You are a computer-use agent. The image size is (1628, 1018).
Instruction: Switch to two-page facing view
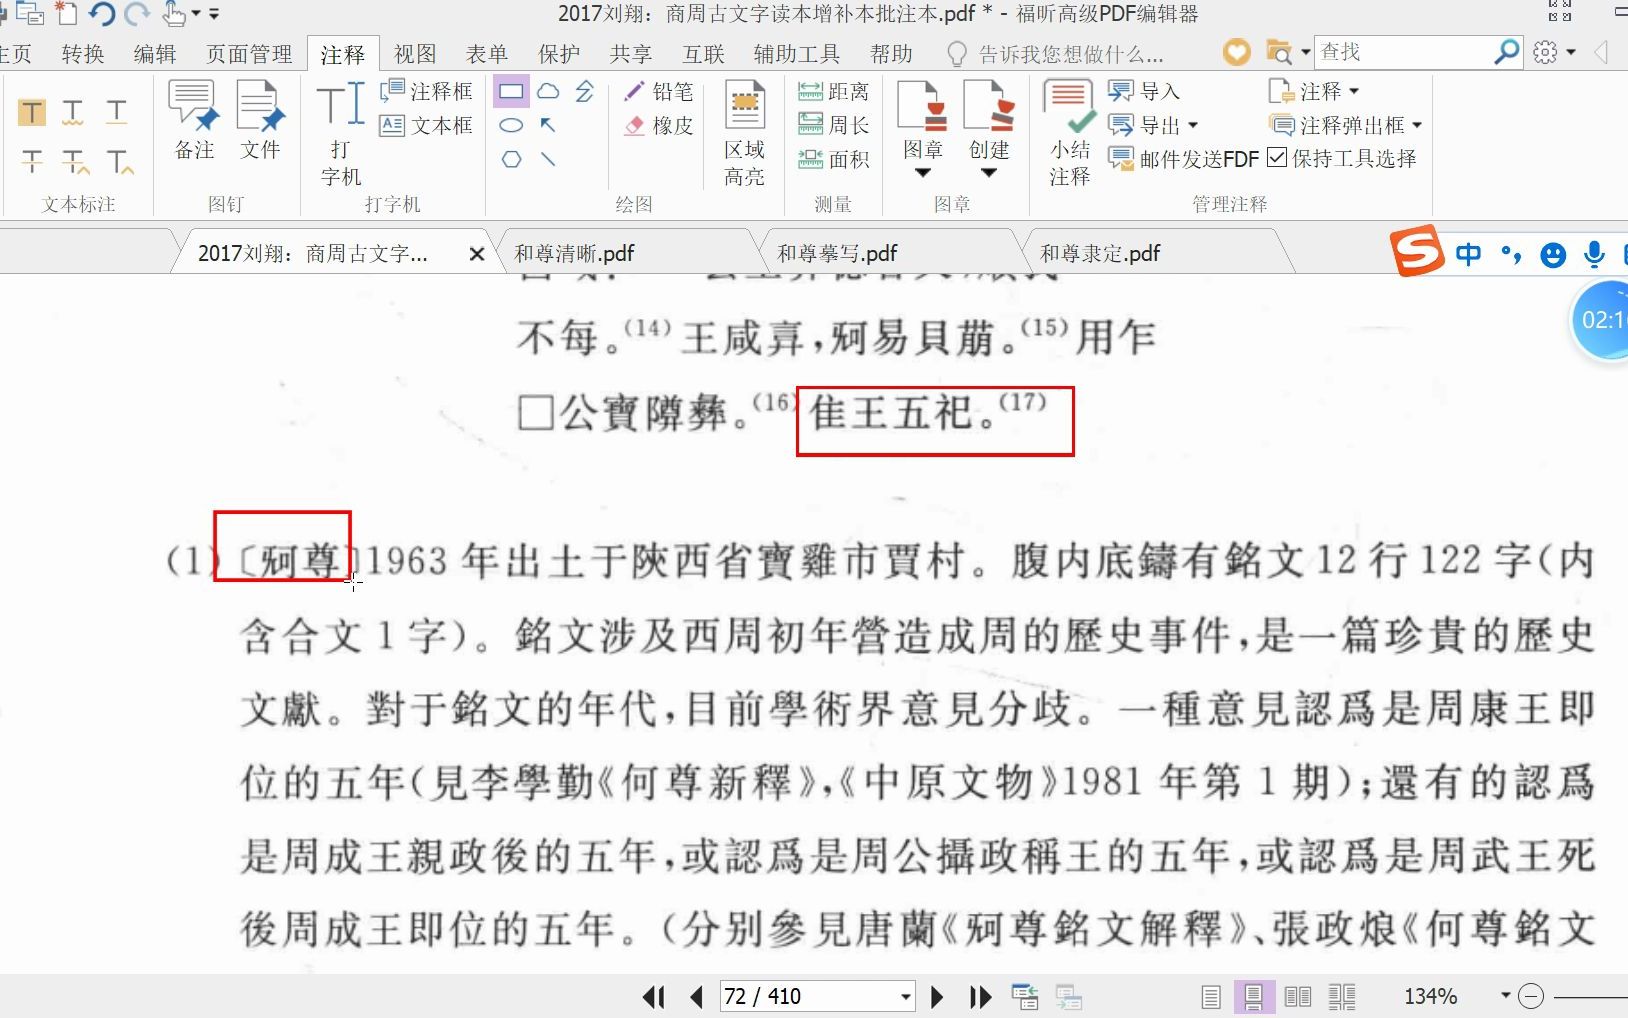(x=1298, y=997)
